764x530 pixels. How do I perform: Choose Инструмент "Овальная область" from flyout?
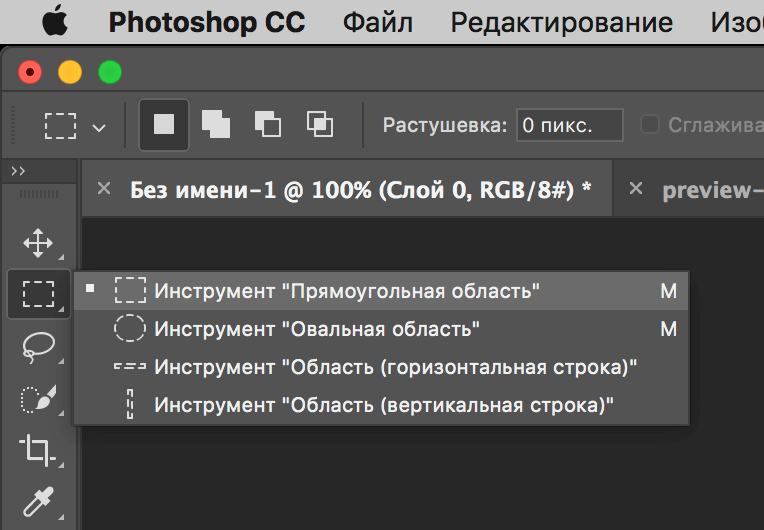click(x=381, y=329)
